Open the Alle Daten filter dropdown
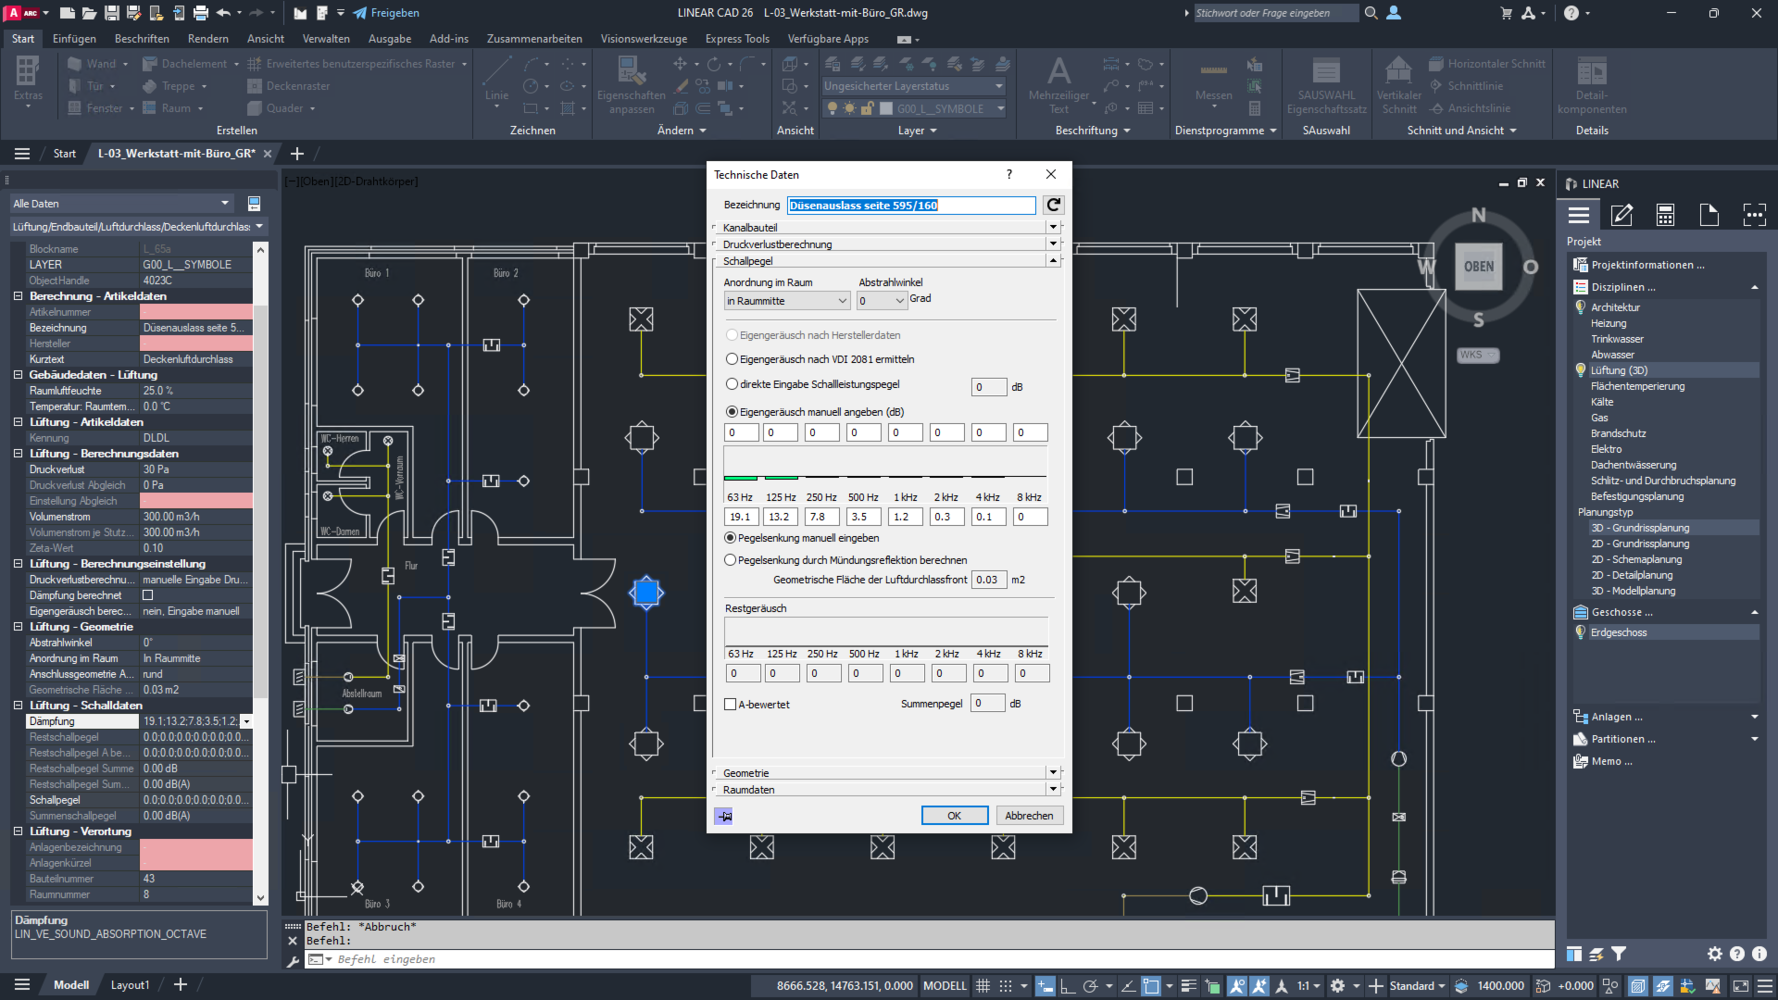The height and width of the screenshot is (1000, 1778). tap(120, 203)
